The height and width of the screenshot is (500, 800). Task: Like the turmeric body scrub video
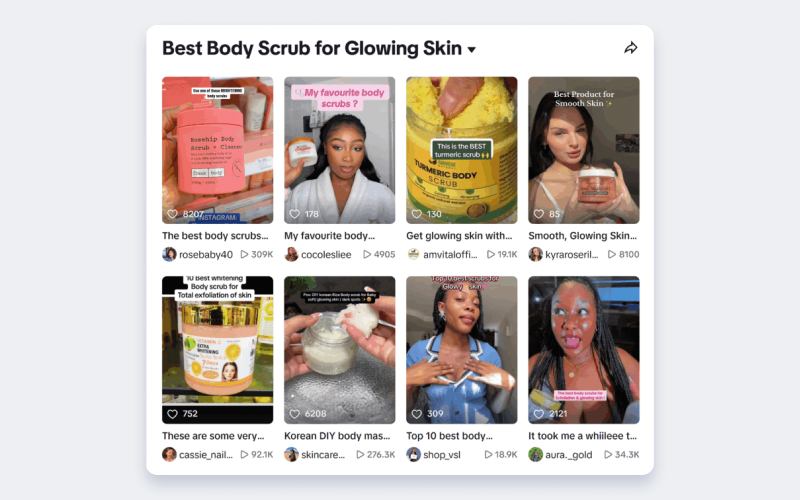[416, 214]
